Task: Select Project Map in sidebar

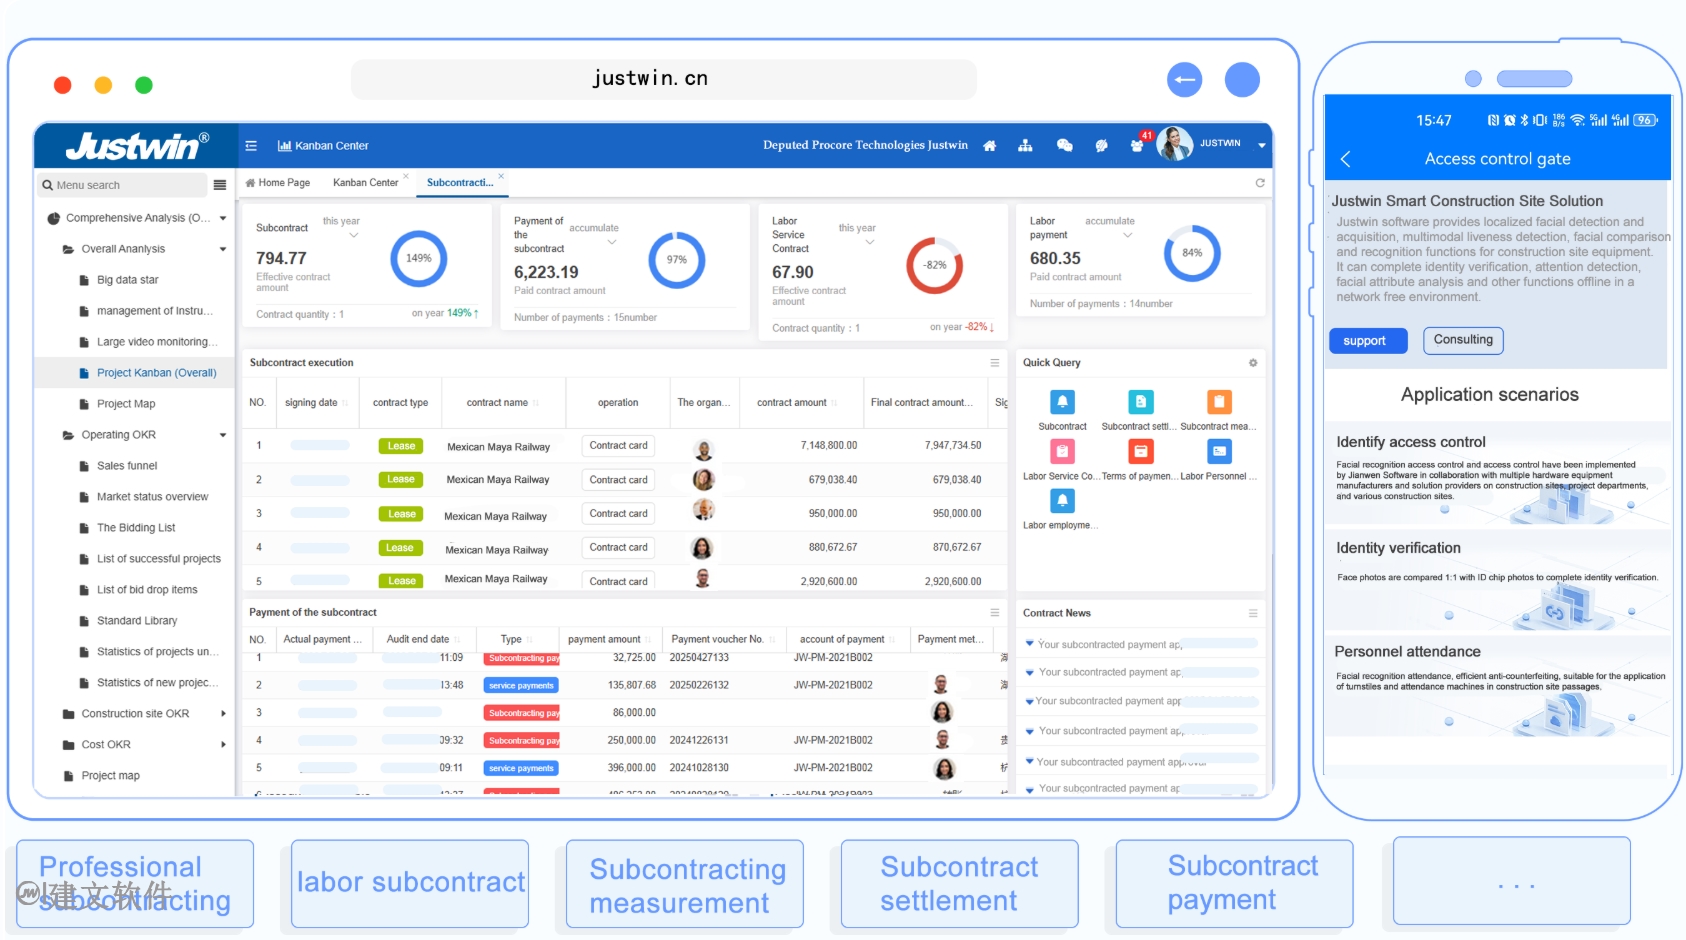Action: coord(126,404)
